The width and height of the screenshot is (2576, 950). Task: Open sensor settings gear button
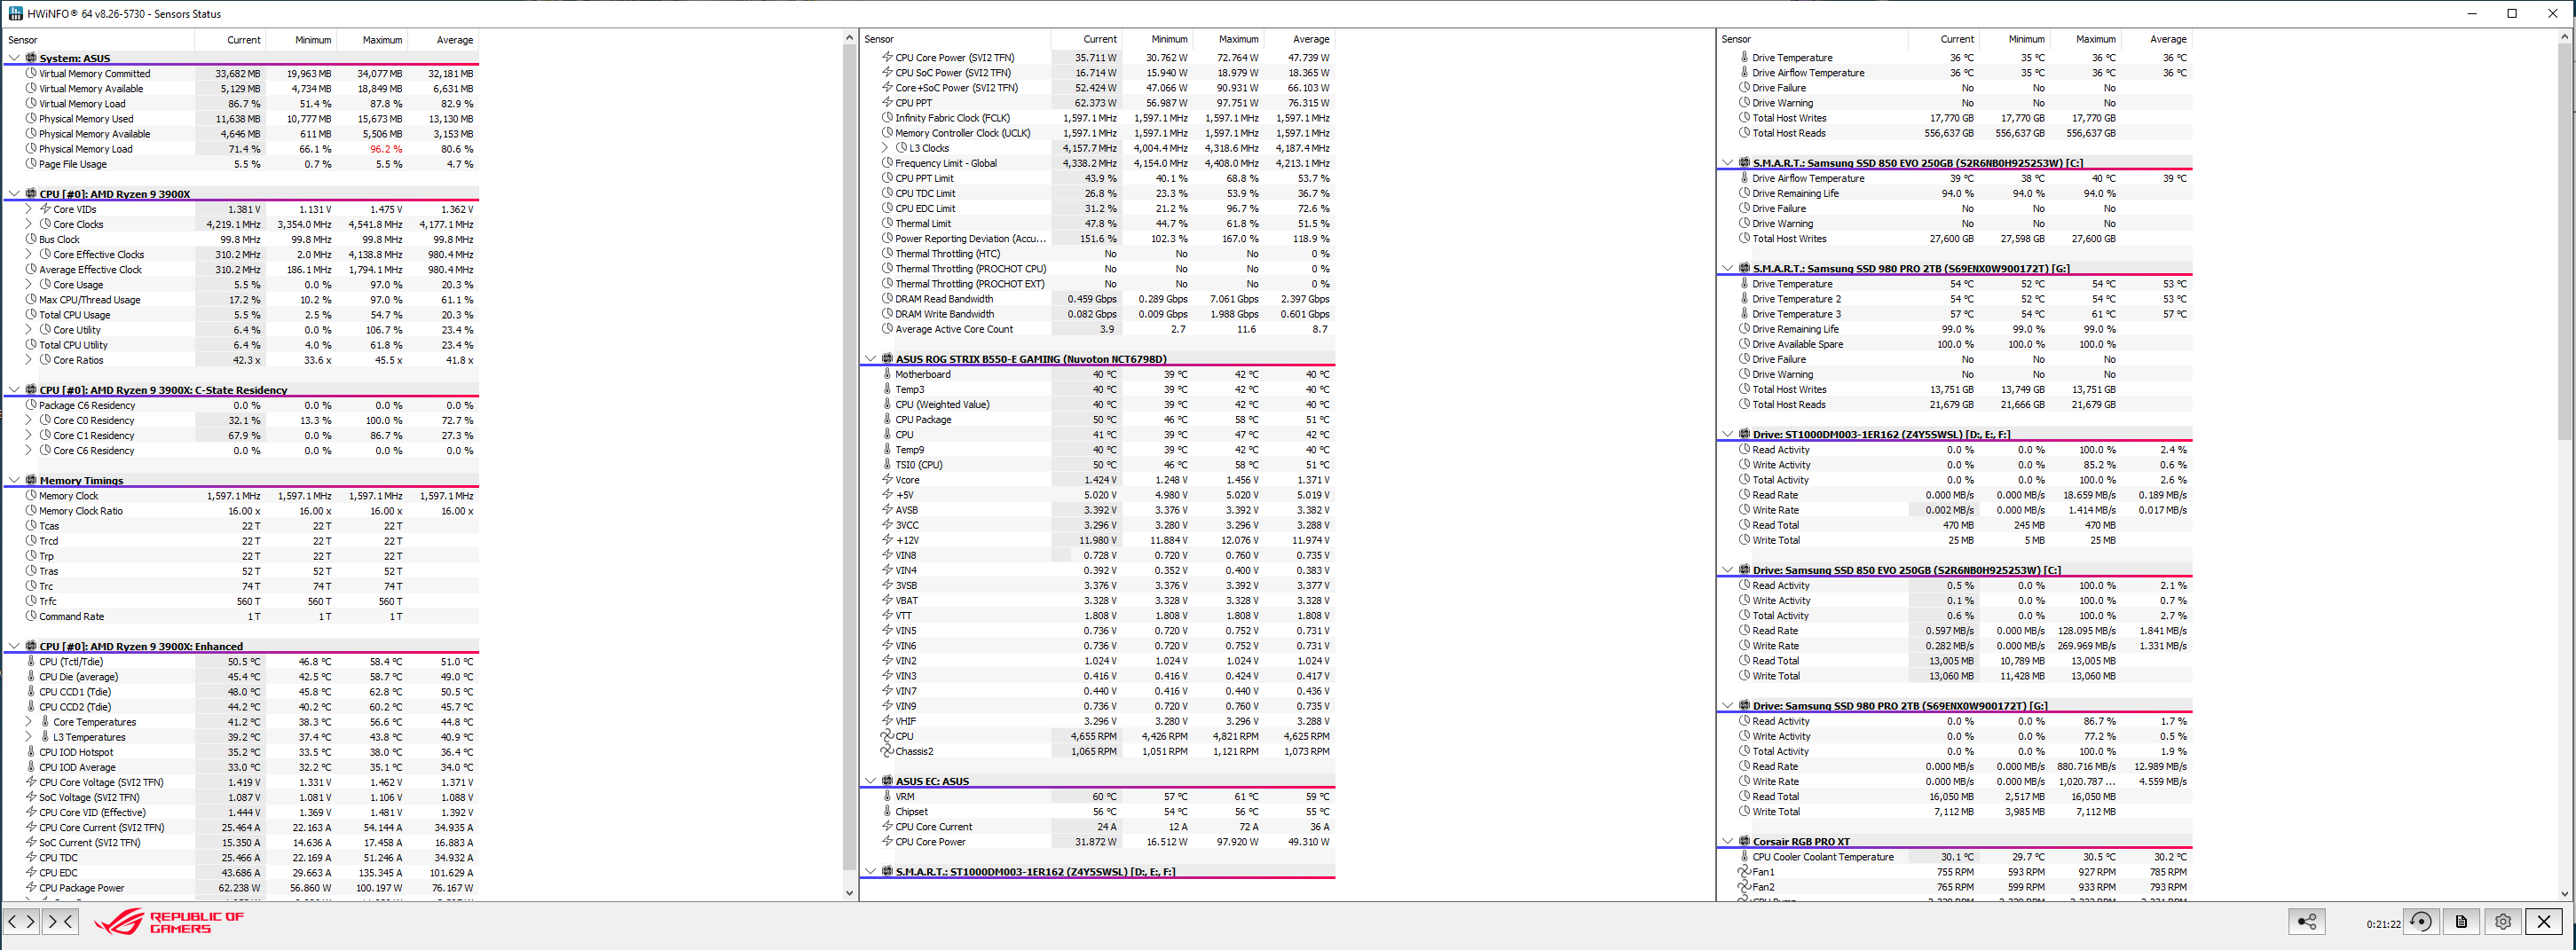tap(2502, 922)
